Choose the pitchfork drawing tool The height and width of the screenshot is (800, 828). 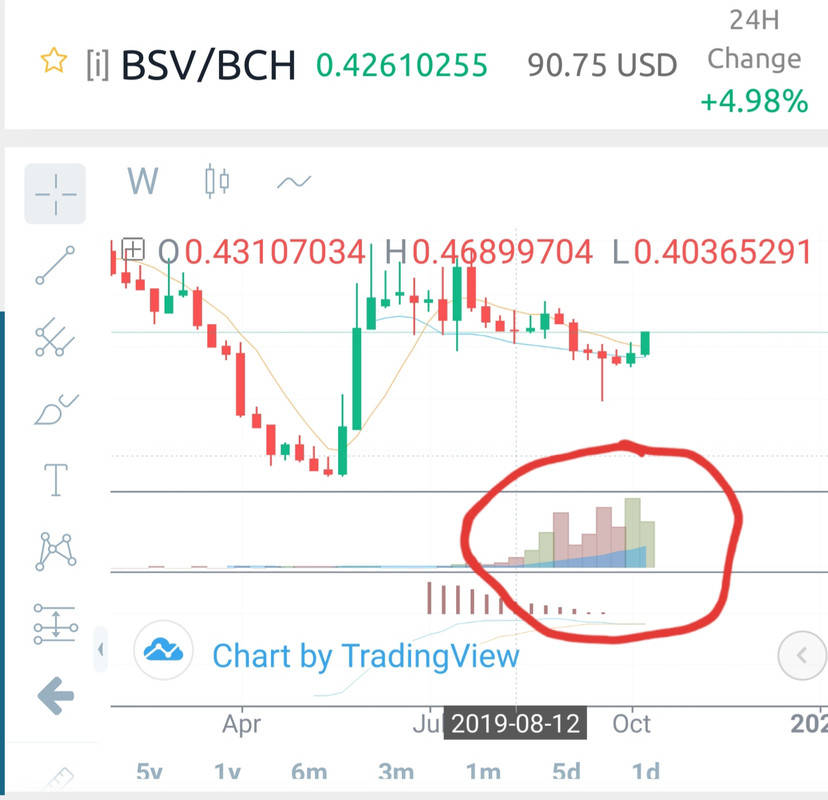tap(55, 337)
